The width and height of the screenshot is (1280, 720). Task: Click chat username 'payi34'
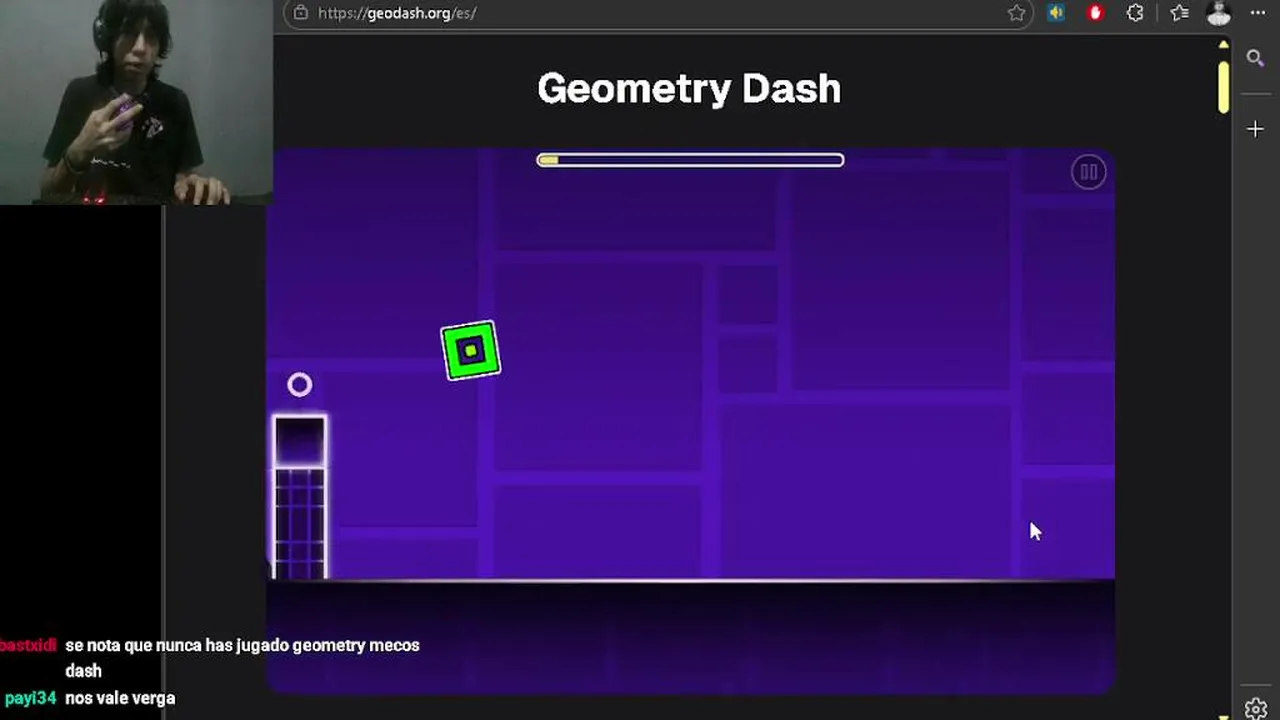(30, 698)
